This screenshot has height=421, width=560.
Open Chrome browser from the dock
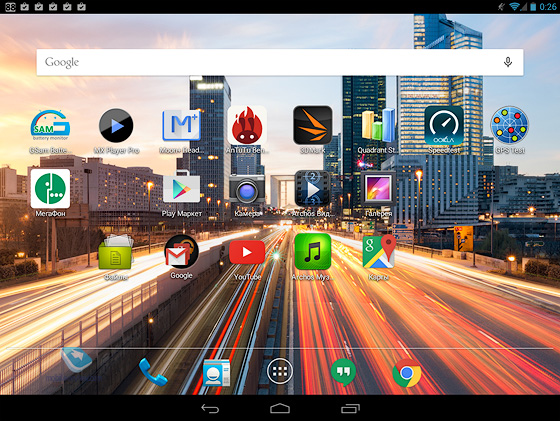[x=406, y=373]
